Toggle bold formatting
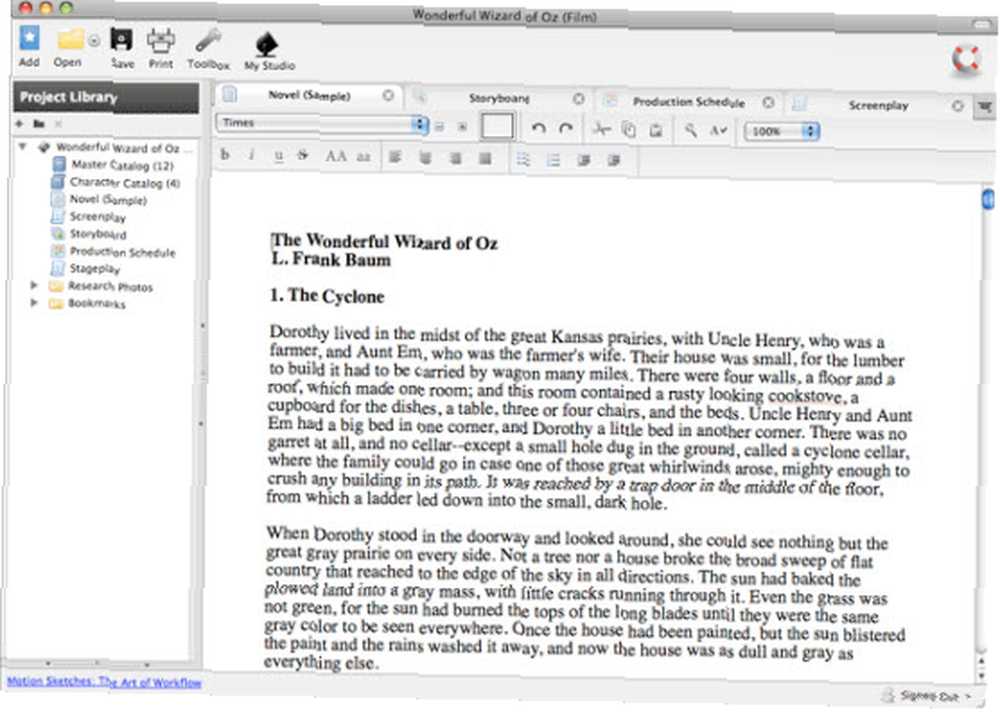1000x712 pixels. point(224,154)
